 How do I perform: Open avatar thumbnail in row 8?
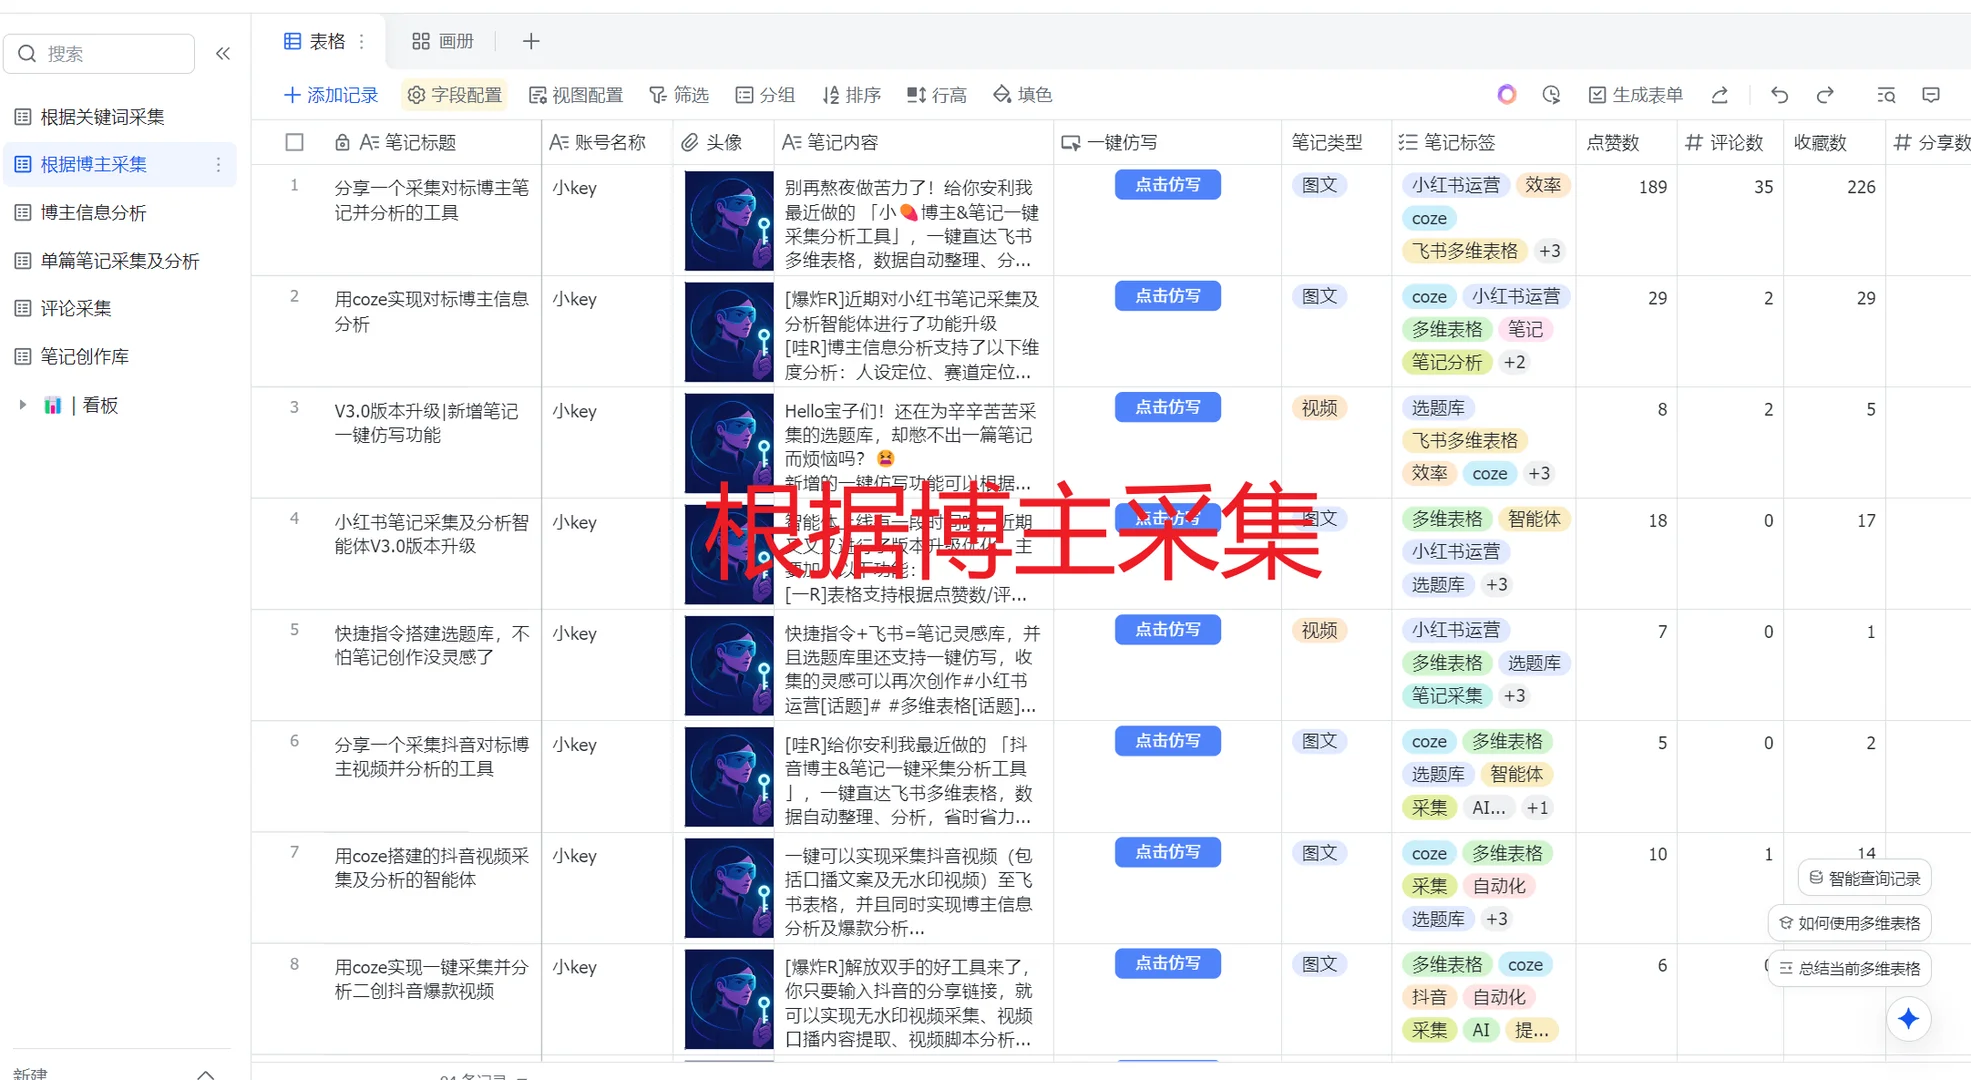click(729, 999)
